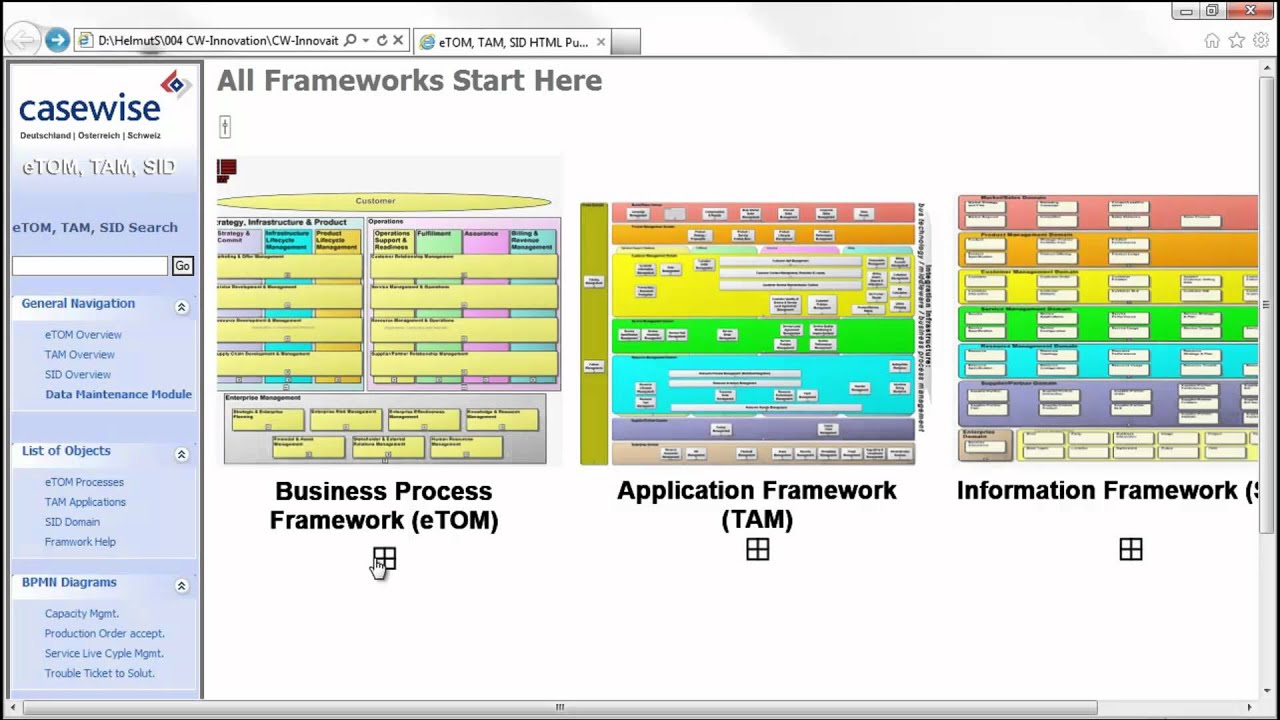
Task: Click the List of Objects heading
Action: (x=66, y=451)
